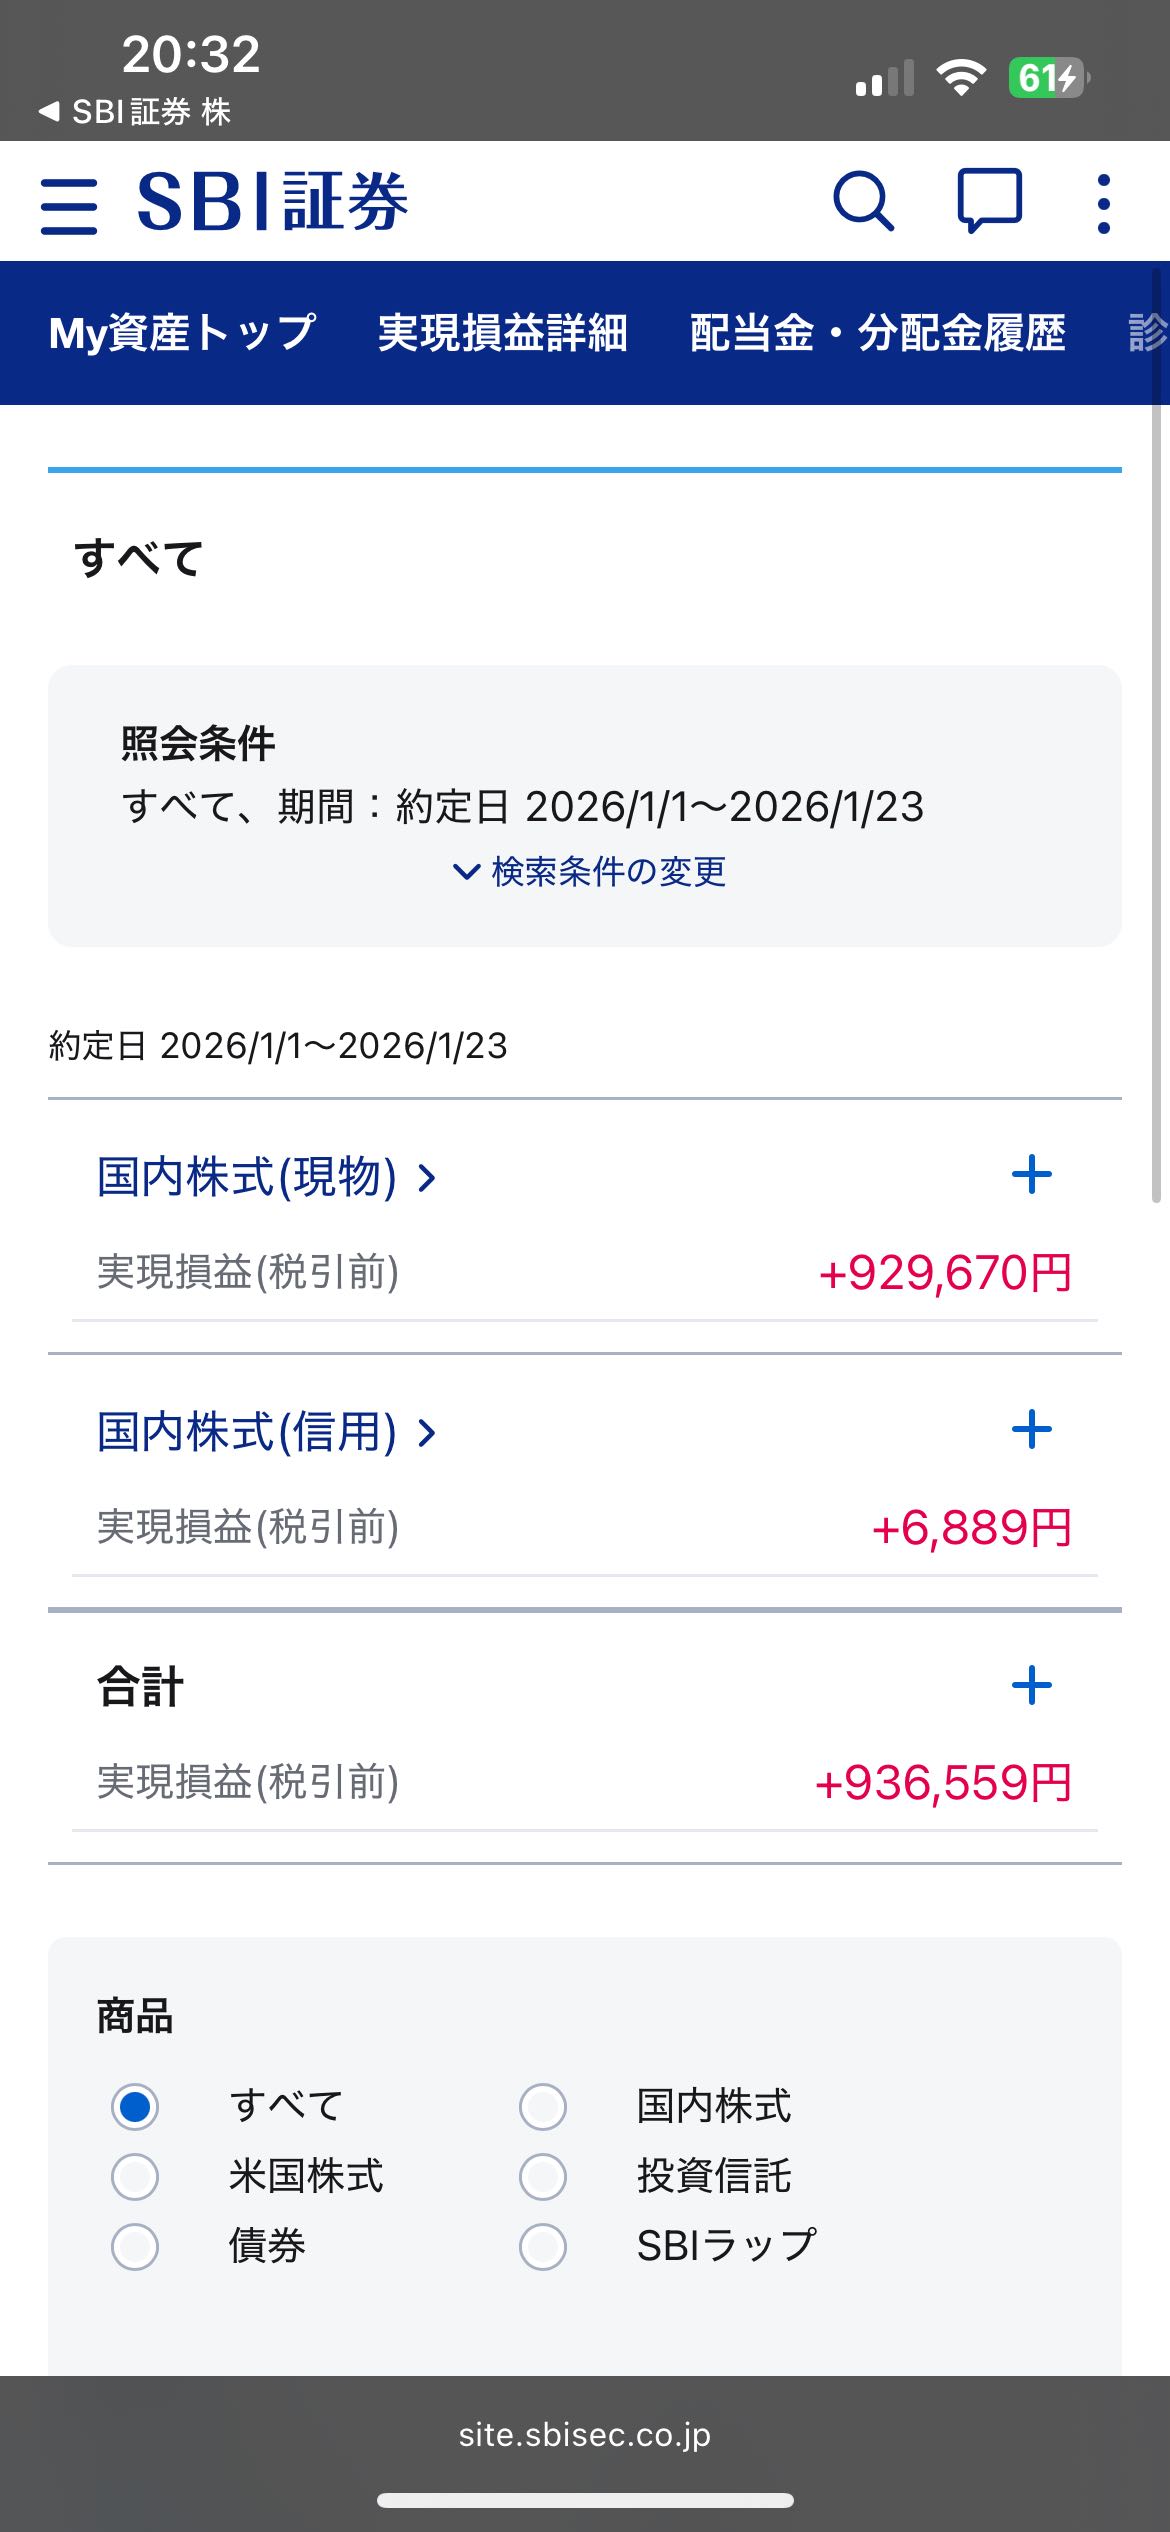Viewport: 1170px width, 2532px height.
Task: Open the hamburger menu
Action: tap(69, 205)
